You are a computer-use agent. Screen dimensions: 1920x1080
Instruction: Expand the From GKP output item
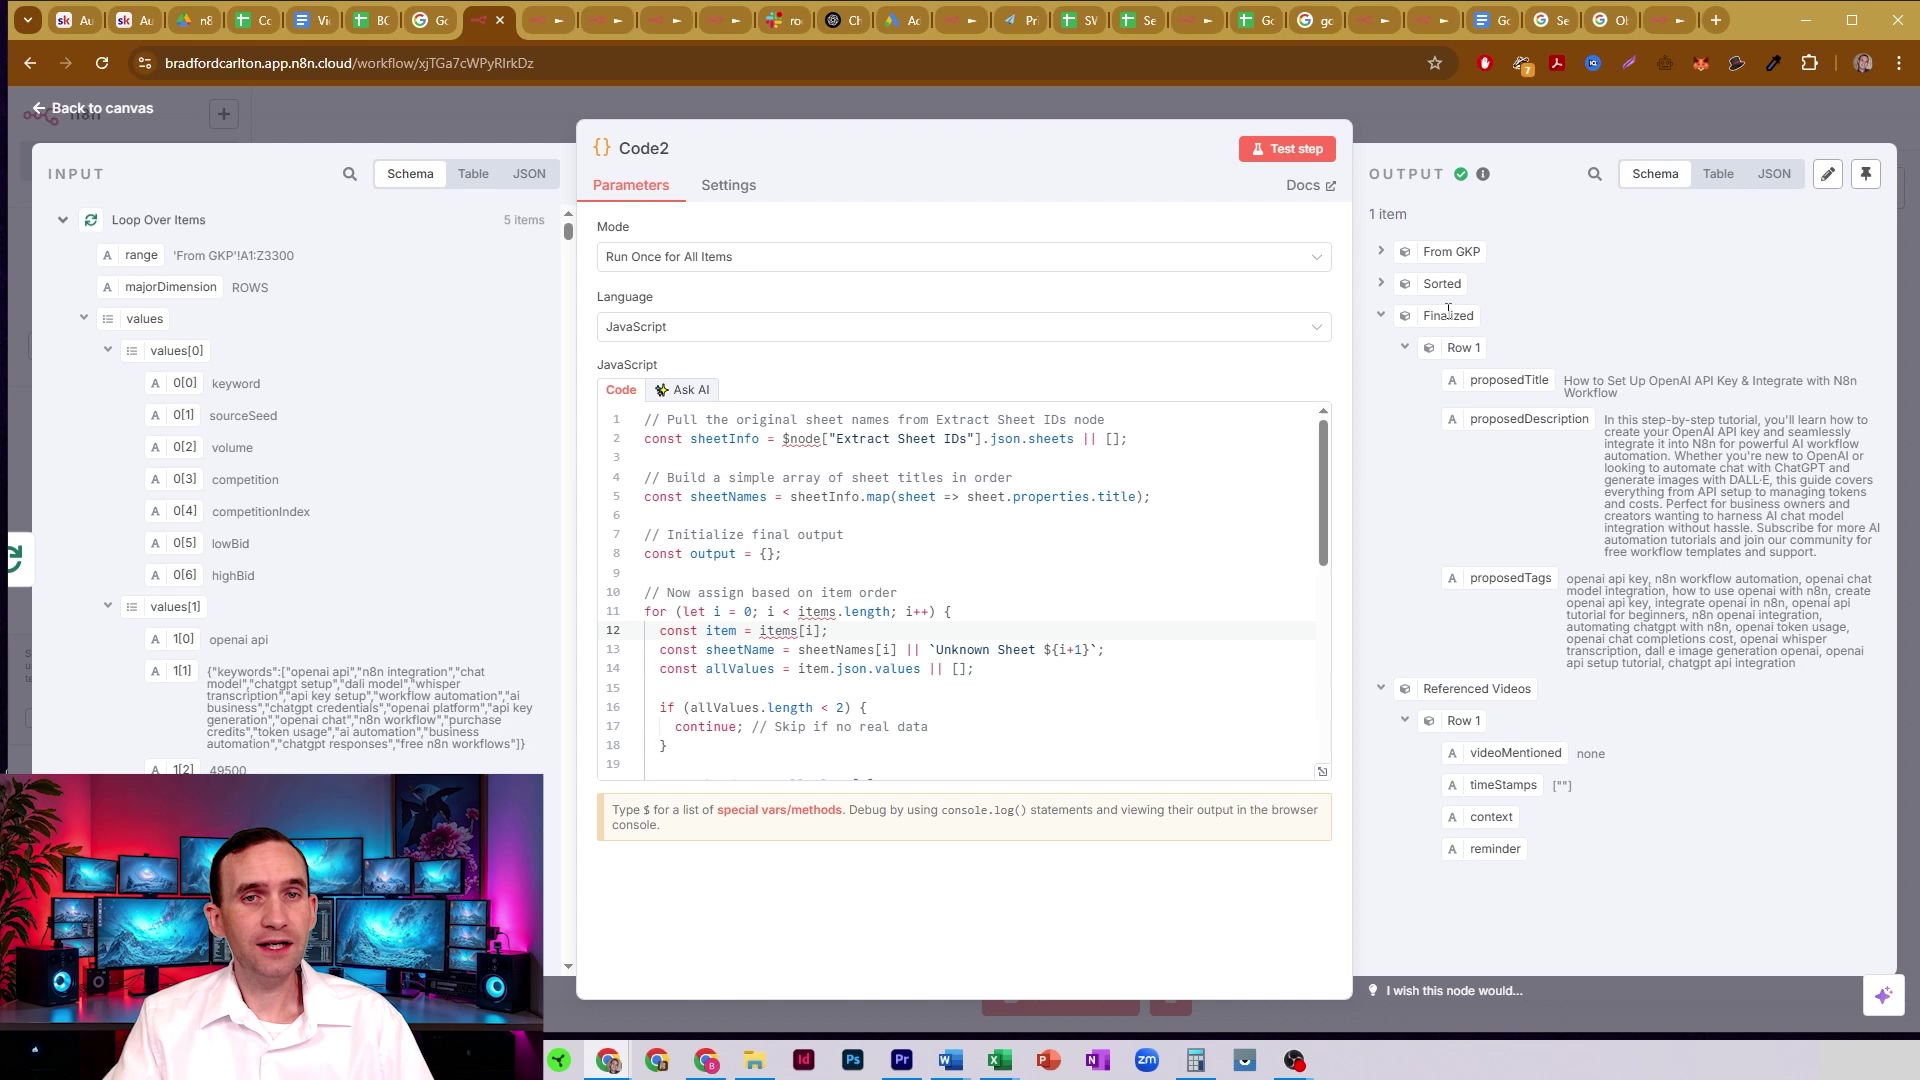[1381, 251]
